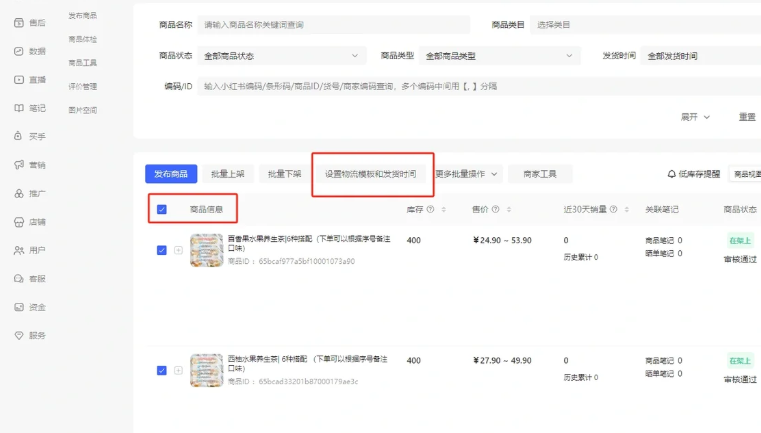Viewport: 761px width, 433px height.
Task: Click the 编码/ID input field
Action: (479, 86)
